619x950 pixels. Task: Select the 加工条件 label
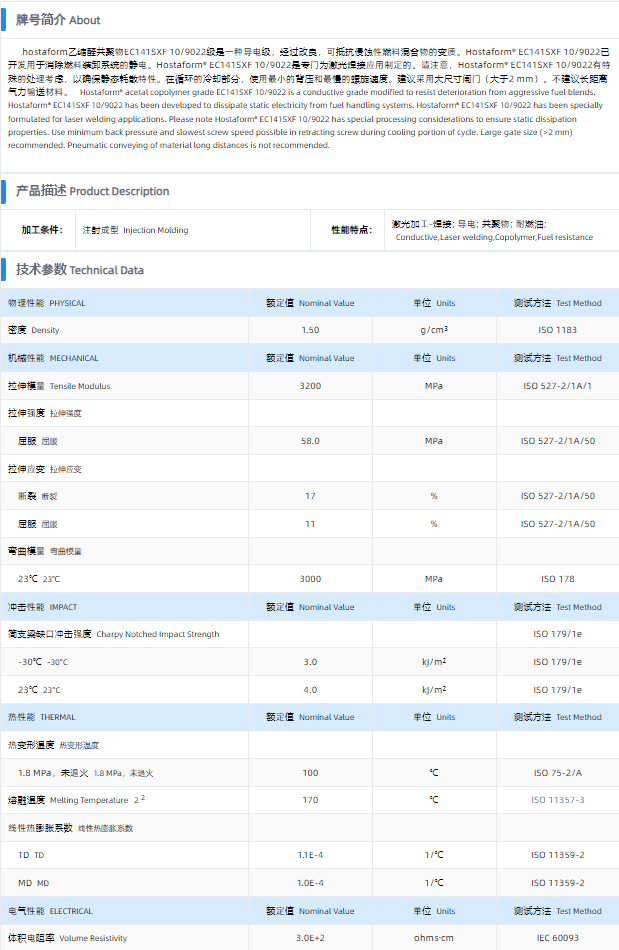click(x=42, y=230)
